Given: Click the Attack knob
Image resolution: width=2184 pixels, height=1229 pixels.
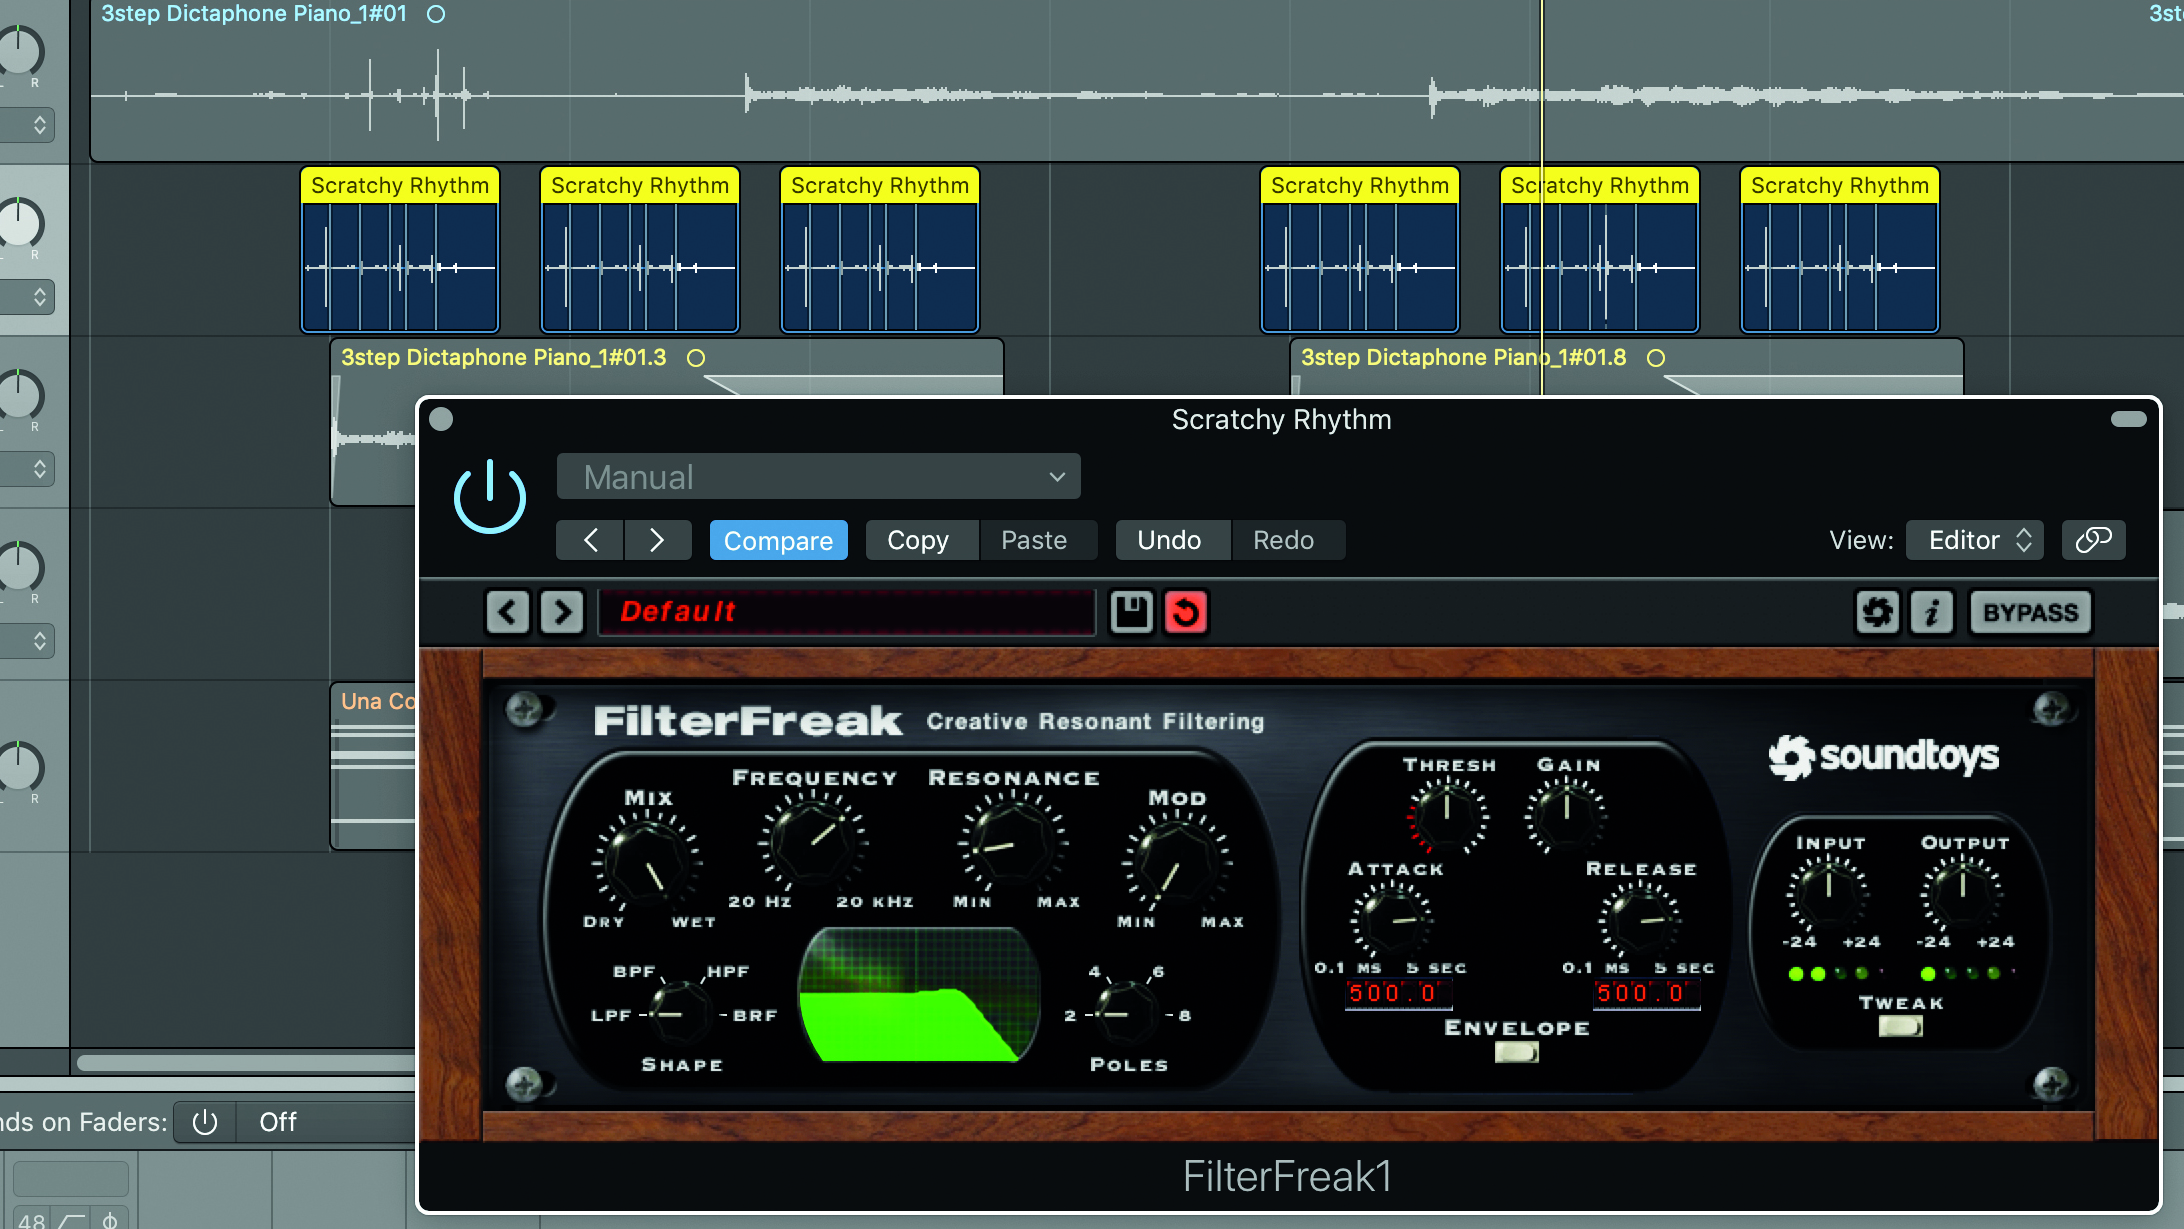Looking at the screenshot, I should point(1392,921).
